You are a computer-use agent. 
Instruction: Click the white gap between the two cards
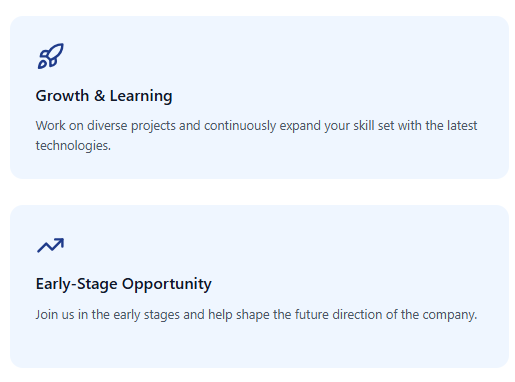pyautogui.click(x=259, y=192)
